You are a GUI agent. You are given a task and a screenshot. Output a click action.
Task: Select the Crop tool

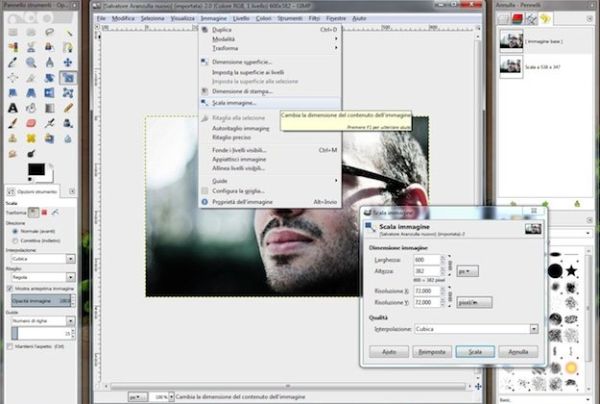tap(31, 78)
